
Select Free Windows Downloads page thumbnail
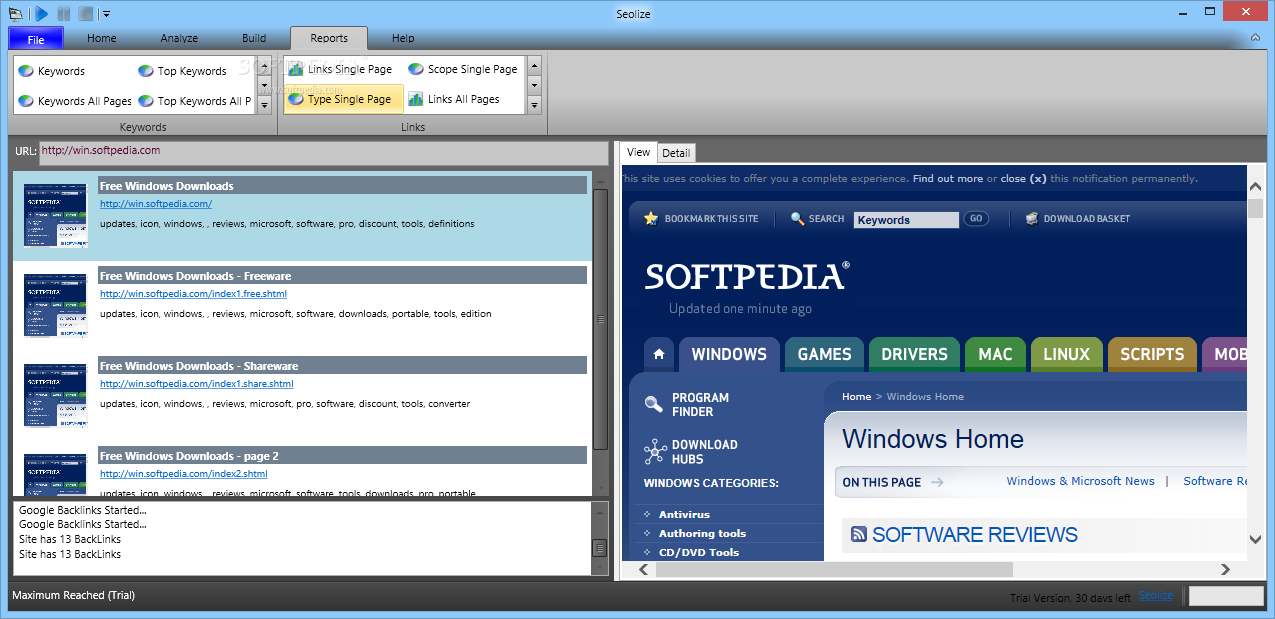click(x=56, y=215)
